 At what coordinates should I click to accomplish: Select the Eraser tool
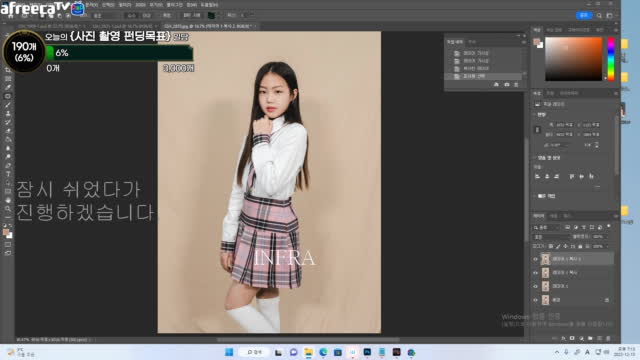coord(8,131)
